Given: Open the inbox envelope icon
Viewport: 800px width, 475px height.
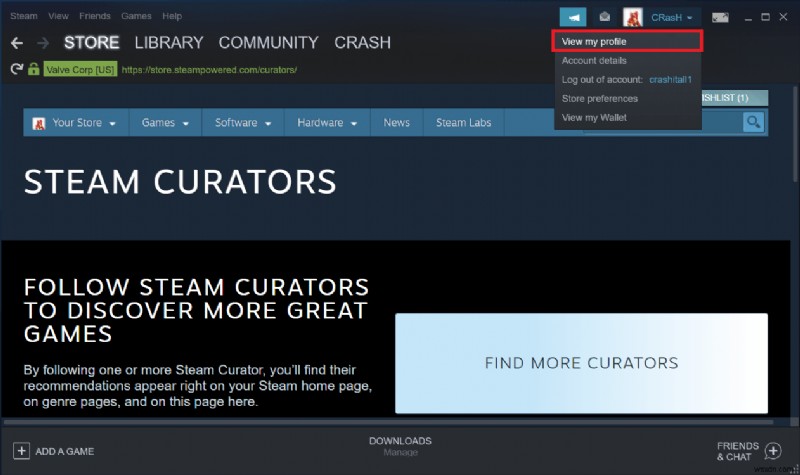Looking at the screenshot, I should click(x=605, y=17).
